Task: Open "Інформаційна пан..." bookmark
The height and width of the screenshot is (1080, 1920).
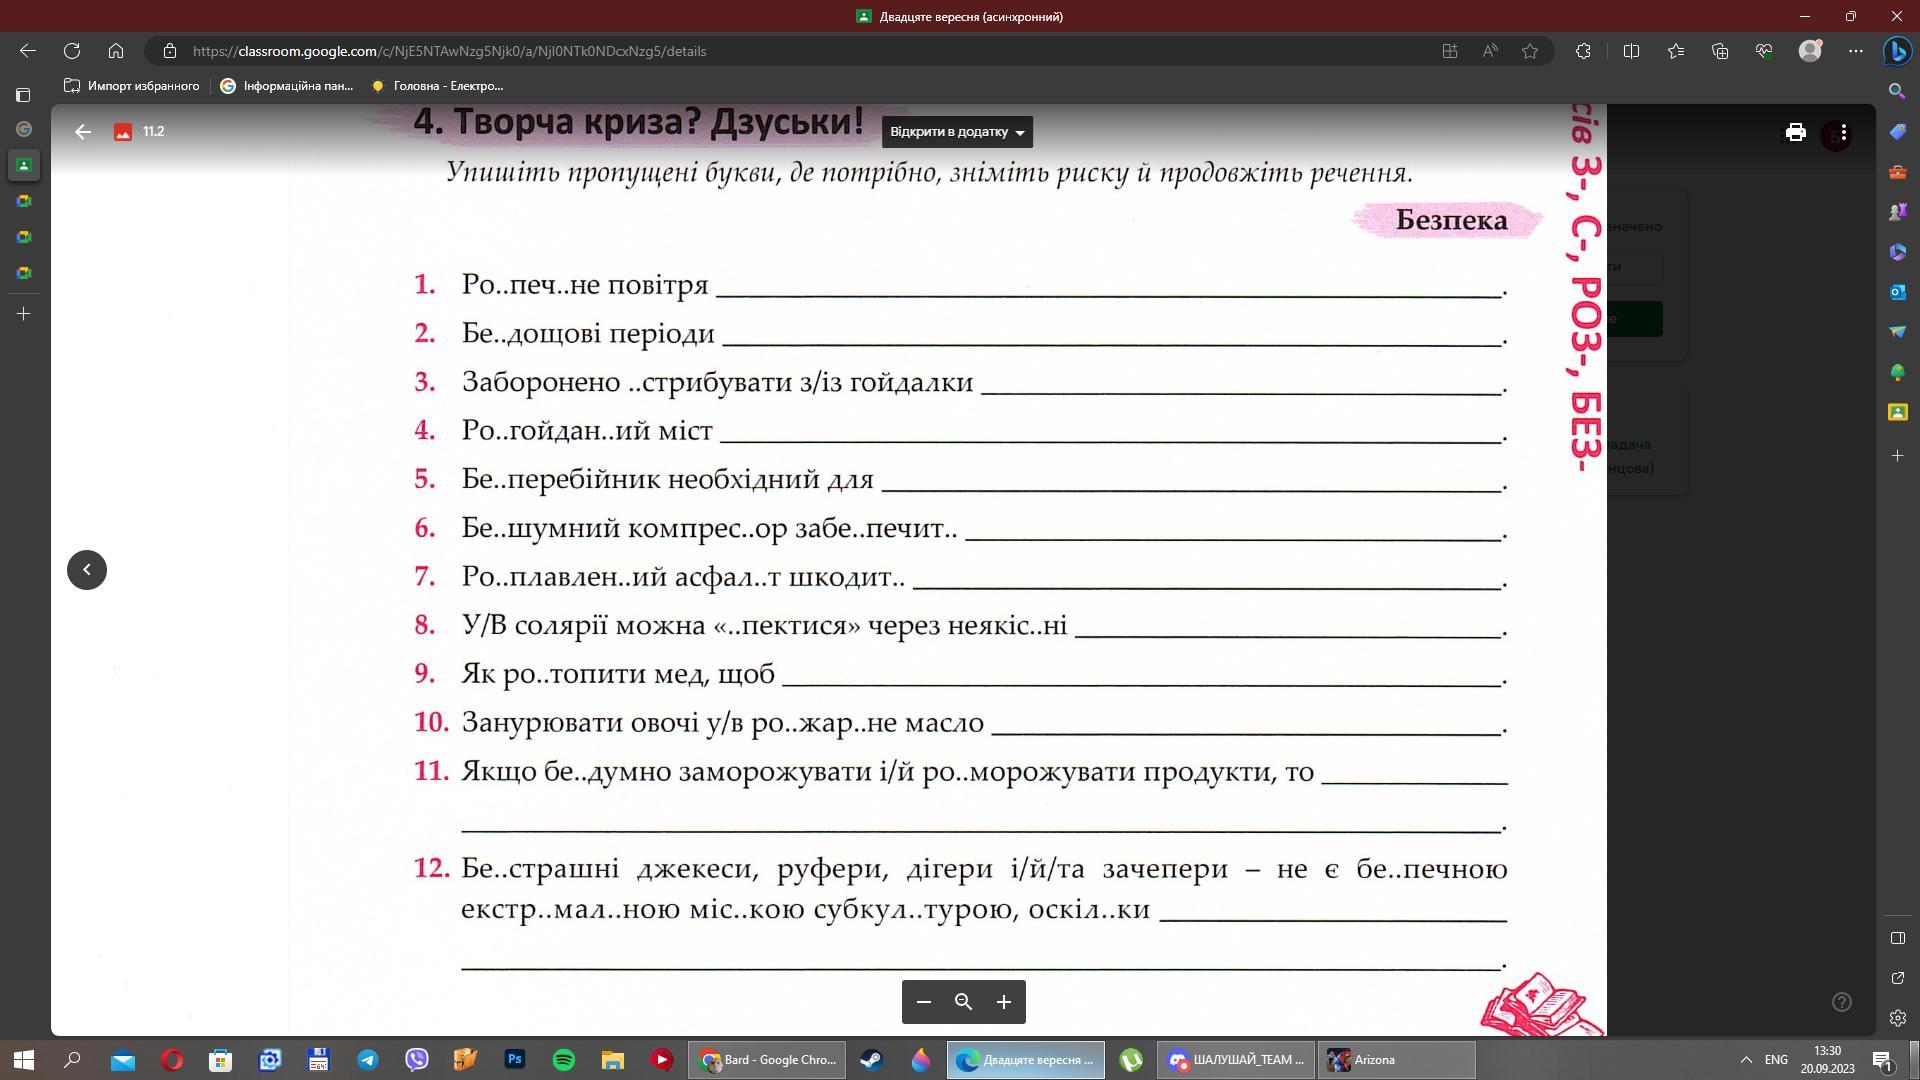Action: (287, 86)
